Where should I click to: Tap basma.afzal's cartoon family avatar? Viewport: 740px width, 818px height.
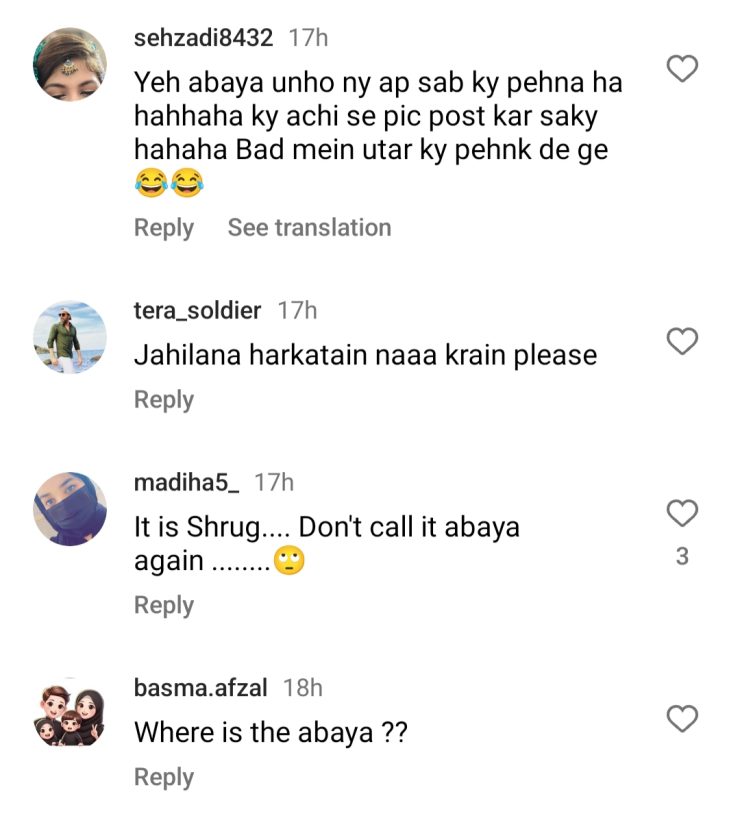coord(70,713)
